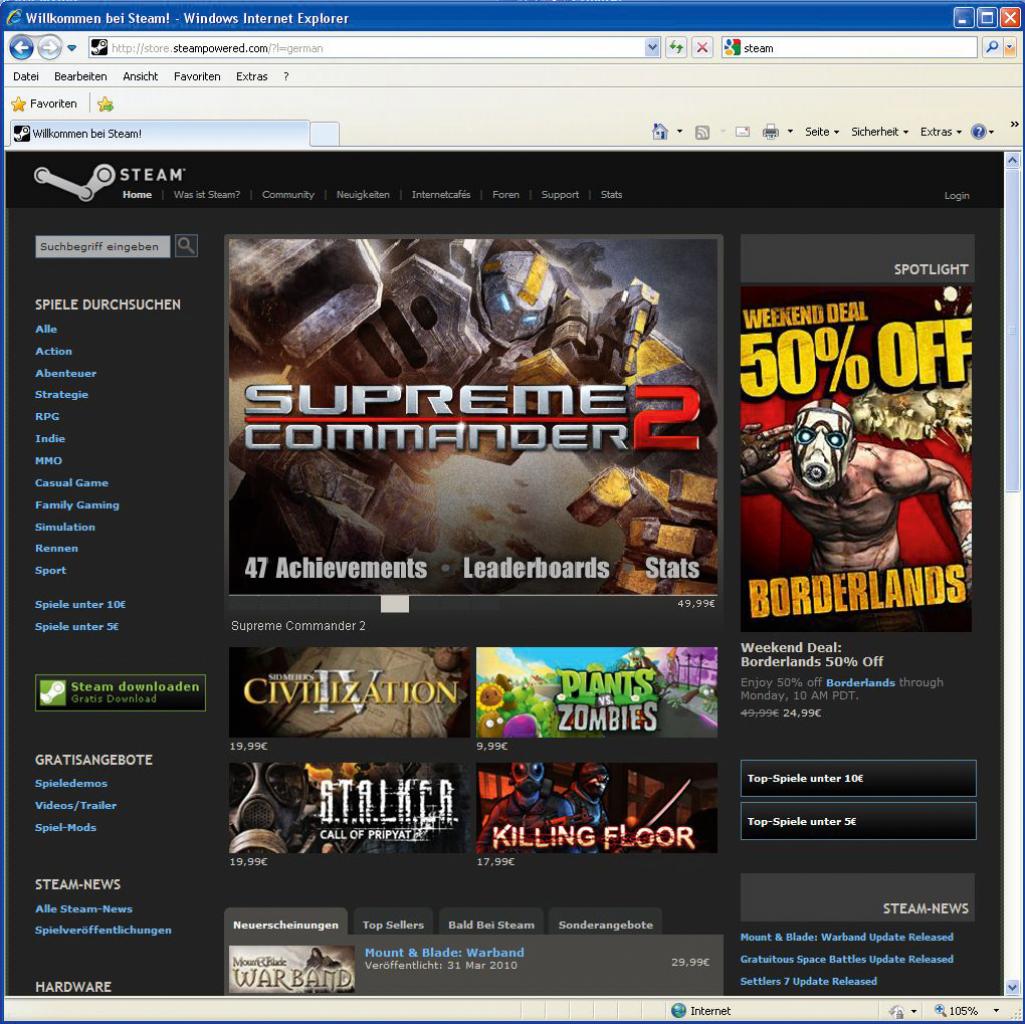
Task: Click the Login link
Action: click(x=956, y=196)
